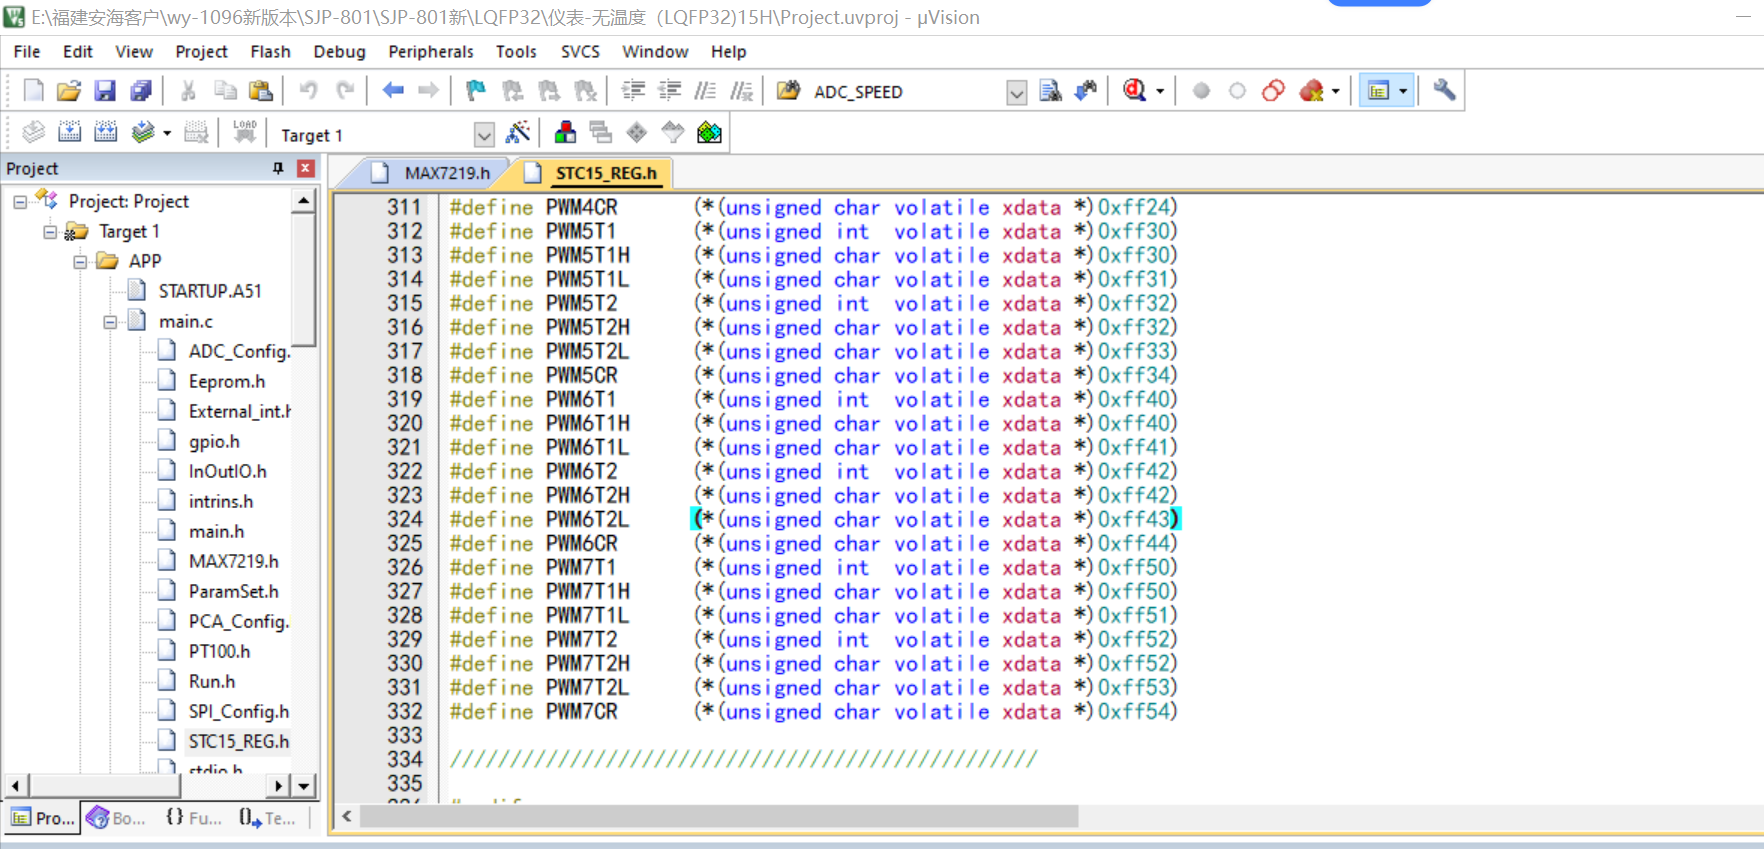Screen dimensions: 1764x849
Task: Comment the selected lines
Action: pyautogui.click(x=705, y=91)
